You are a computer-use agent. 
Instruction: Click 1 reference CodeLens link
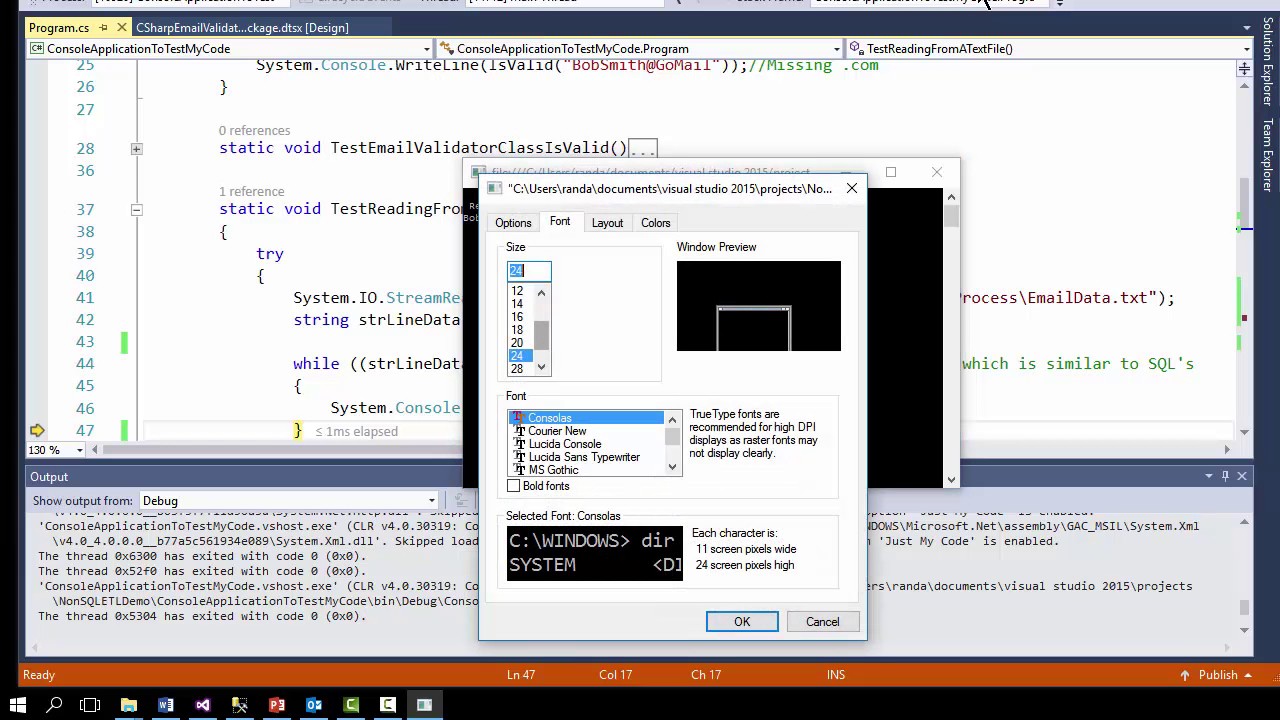pyautogui.click(x=251, y=191)
